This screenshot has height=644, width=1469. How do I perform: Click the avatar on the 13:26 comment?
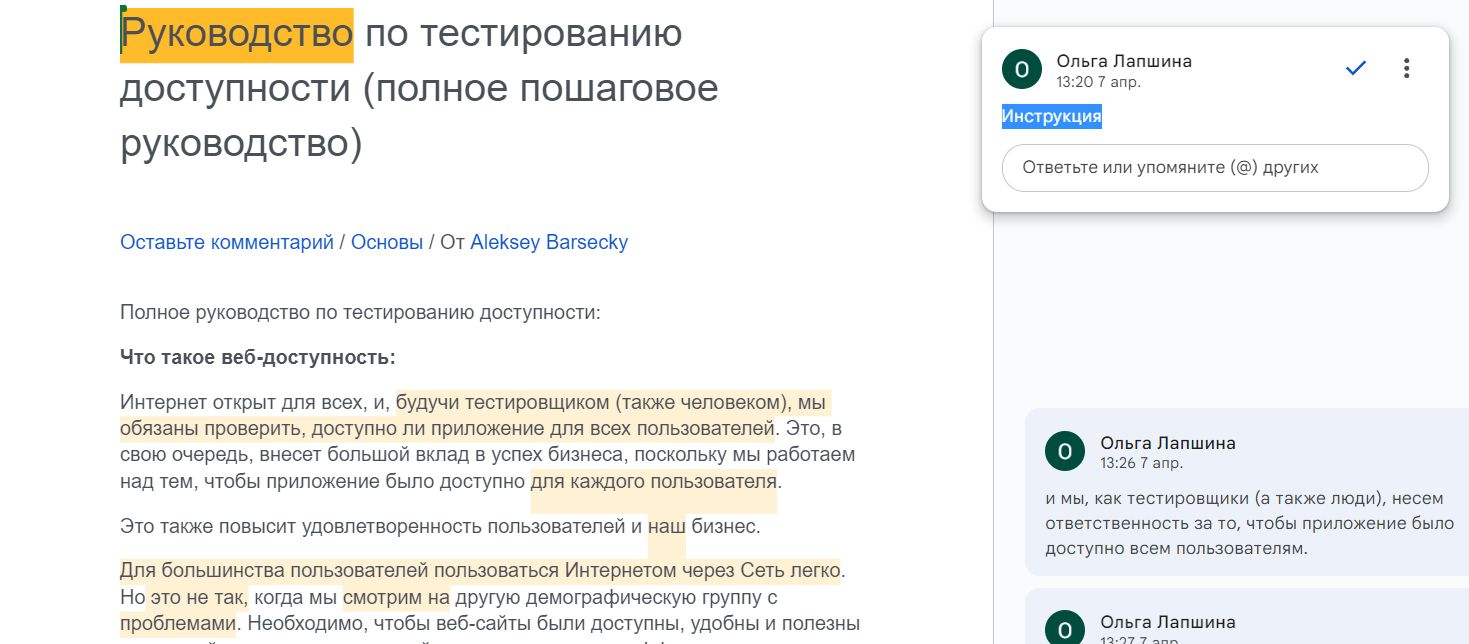tap(1065, 451)
